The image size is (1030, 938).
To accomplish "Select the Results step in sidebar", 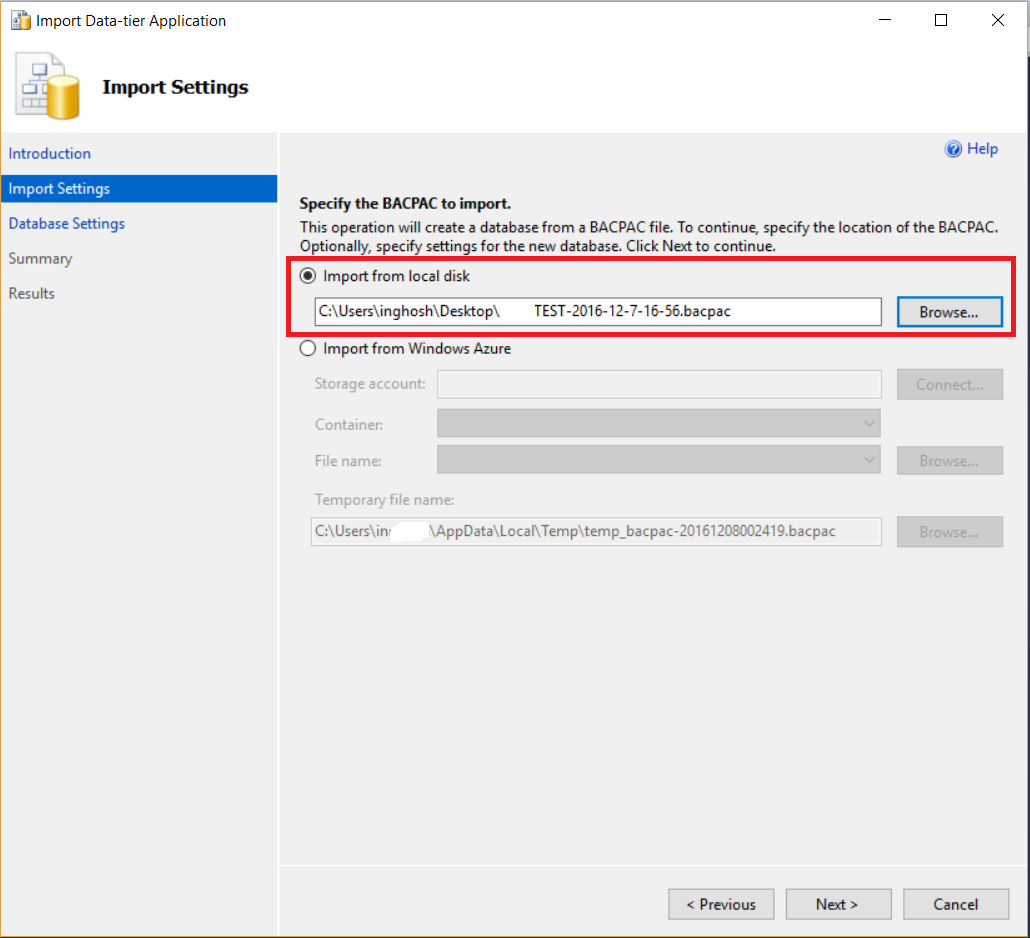I will click(x=32, y=294).
